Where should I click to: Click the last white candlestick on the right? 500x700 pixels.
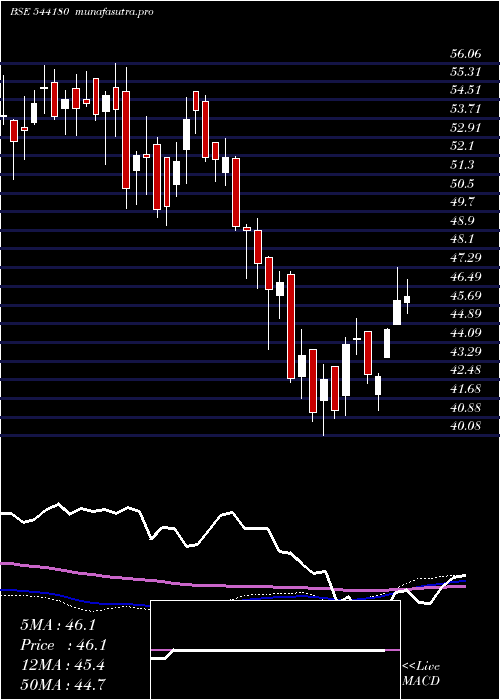[407, 299]
